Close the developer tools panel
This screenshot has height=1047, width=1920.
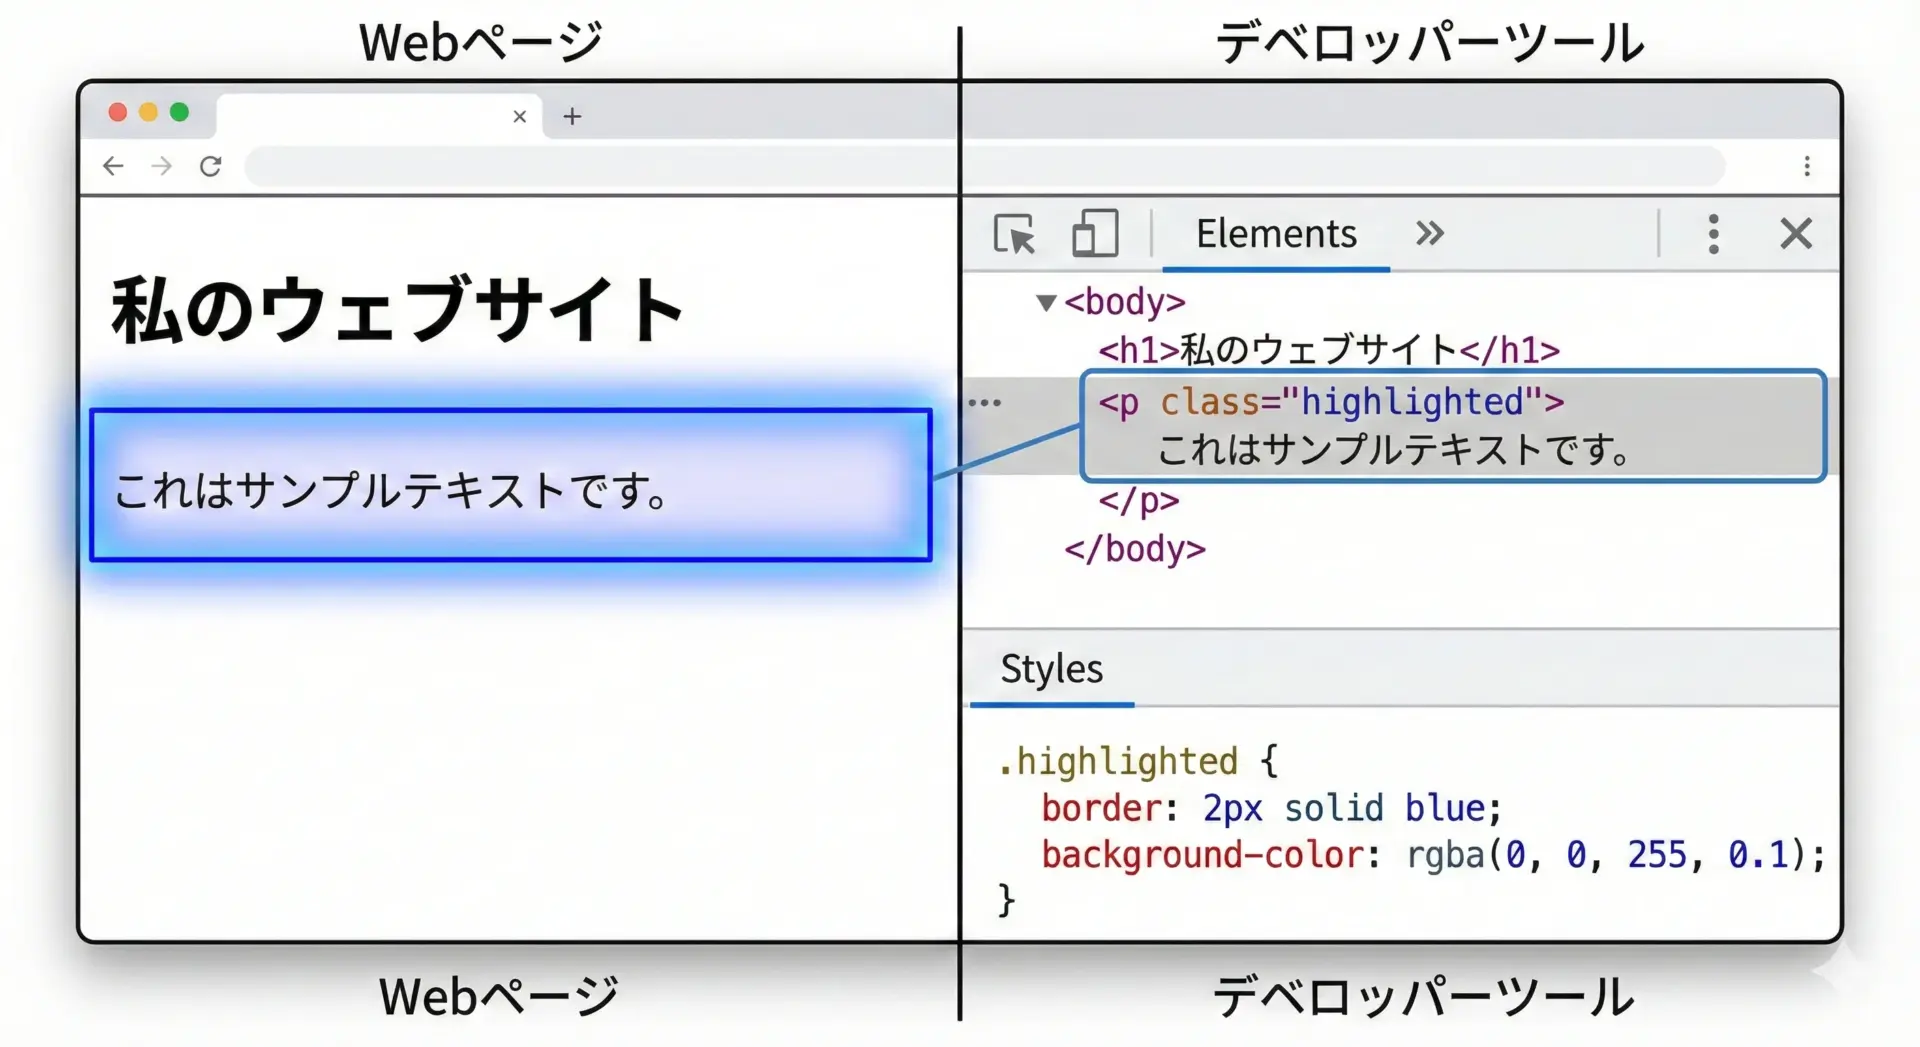1796,235
